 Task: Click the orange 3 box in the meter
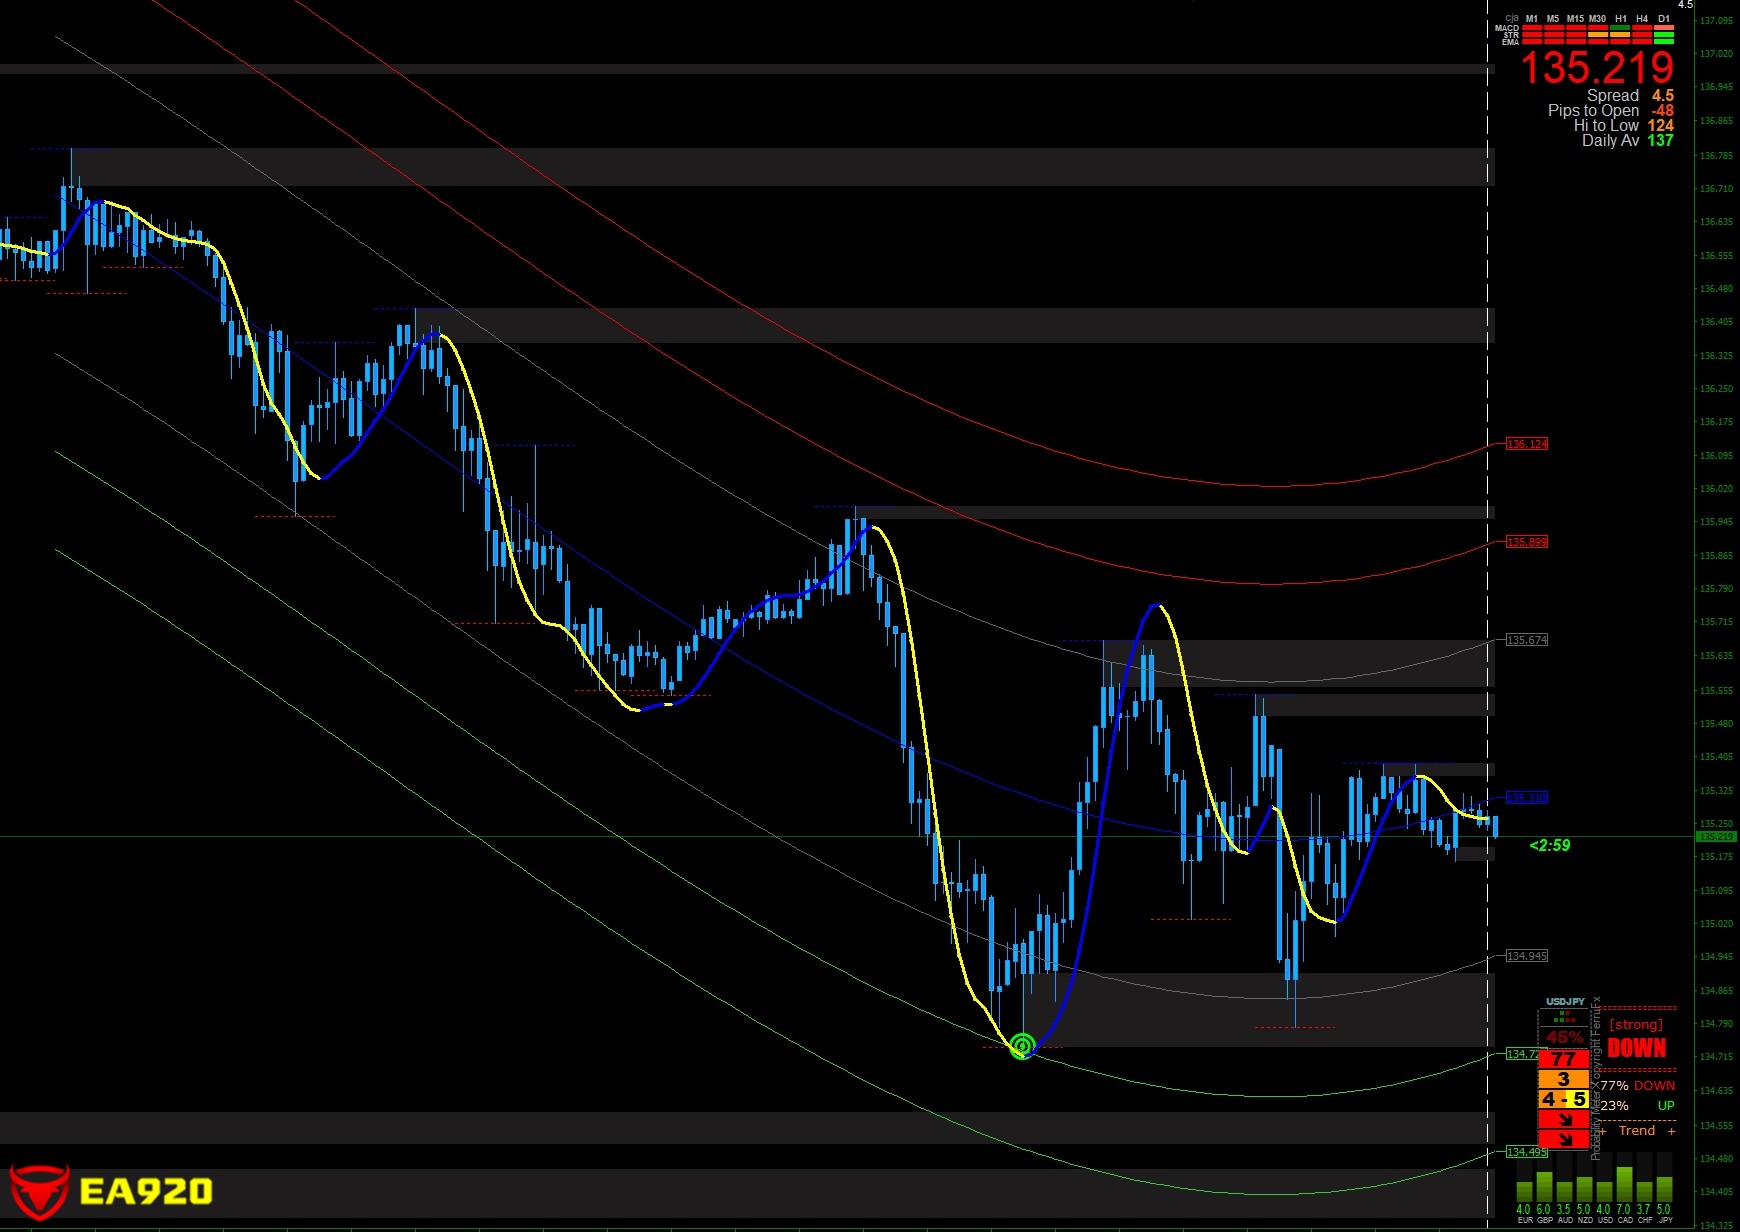click(1563, 1079)
